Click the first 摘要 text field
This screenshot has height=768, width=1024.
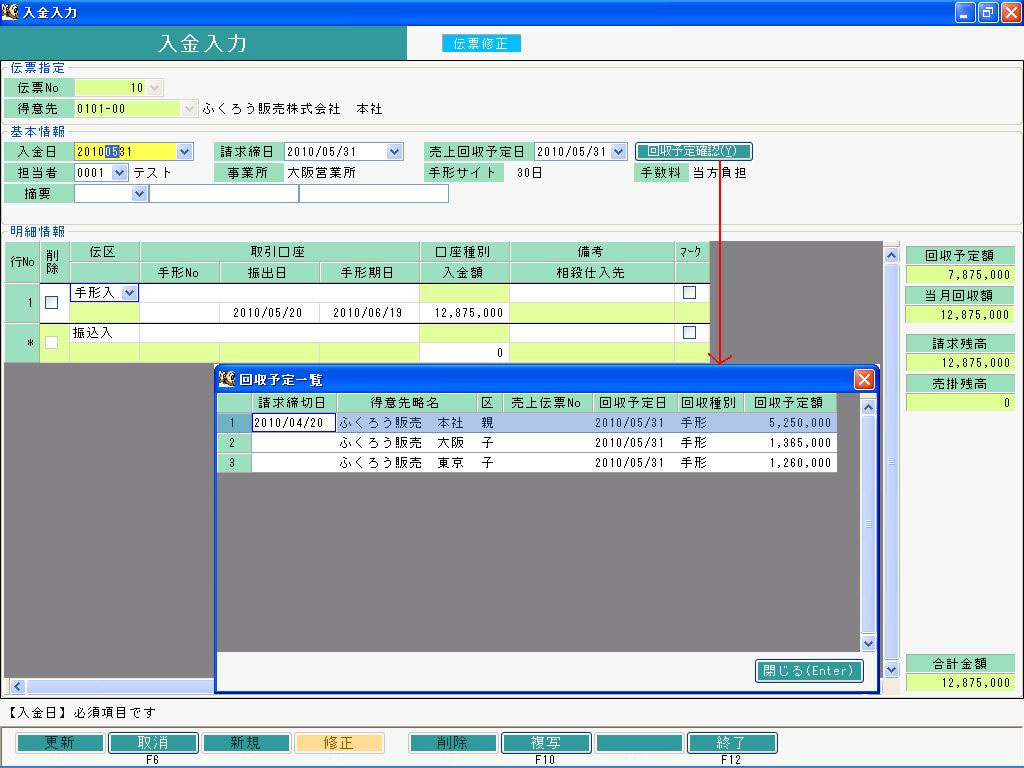click(x=224, y=193)
